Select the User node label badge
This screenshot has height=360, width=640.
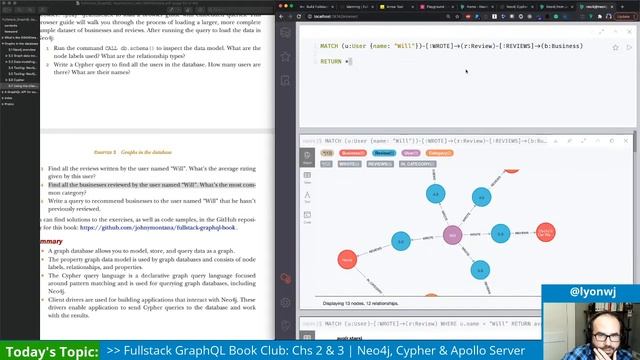click(x=411, y=153)
